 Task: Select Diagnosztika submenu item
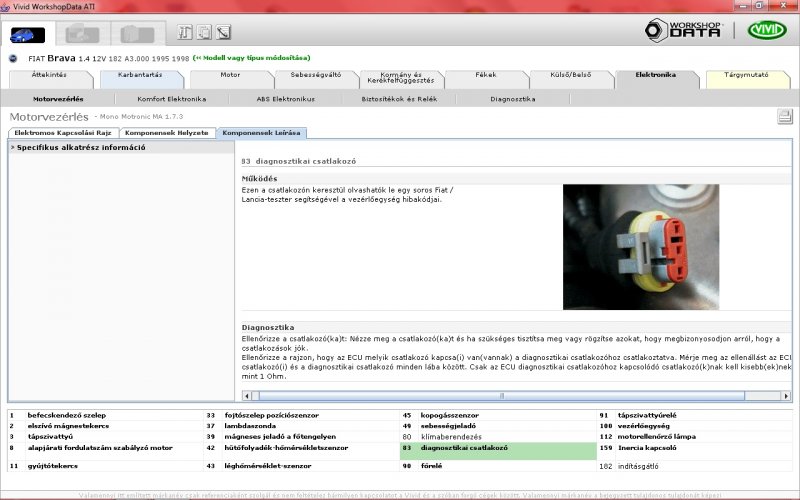513,99
